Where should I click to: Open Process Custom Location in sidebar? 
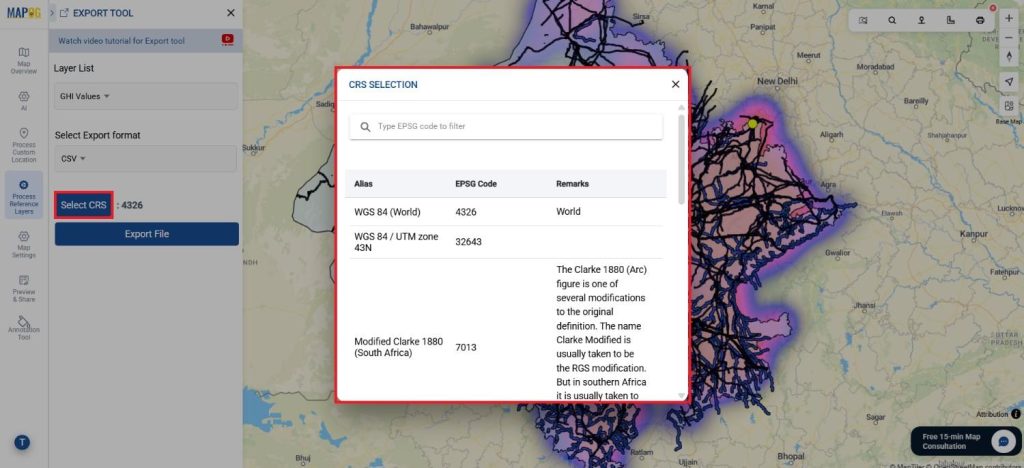click(24, 145)
